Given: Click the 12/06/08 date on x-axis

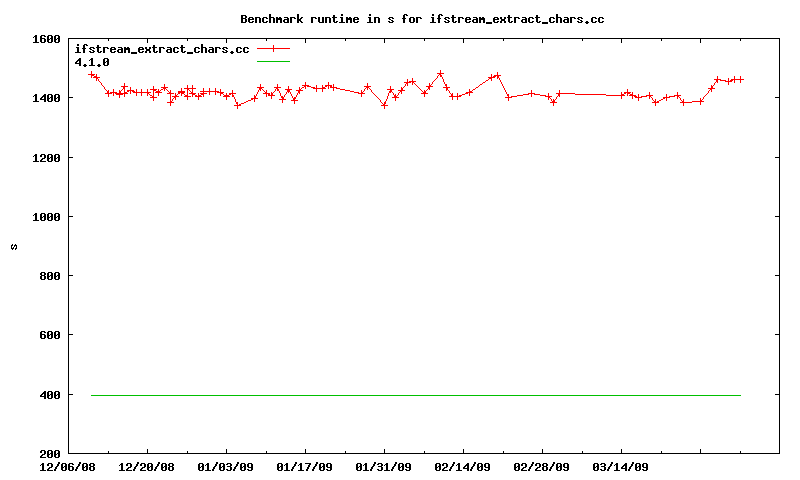Looking at the screenshot, I should pos(68,467).
